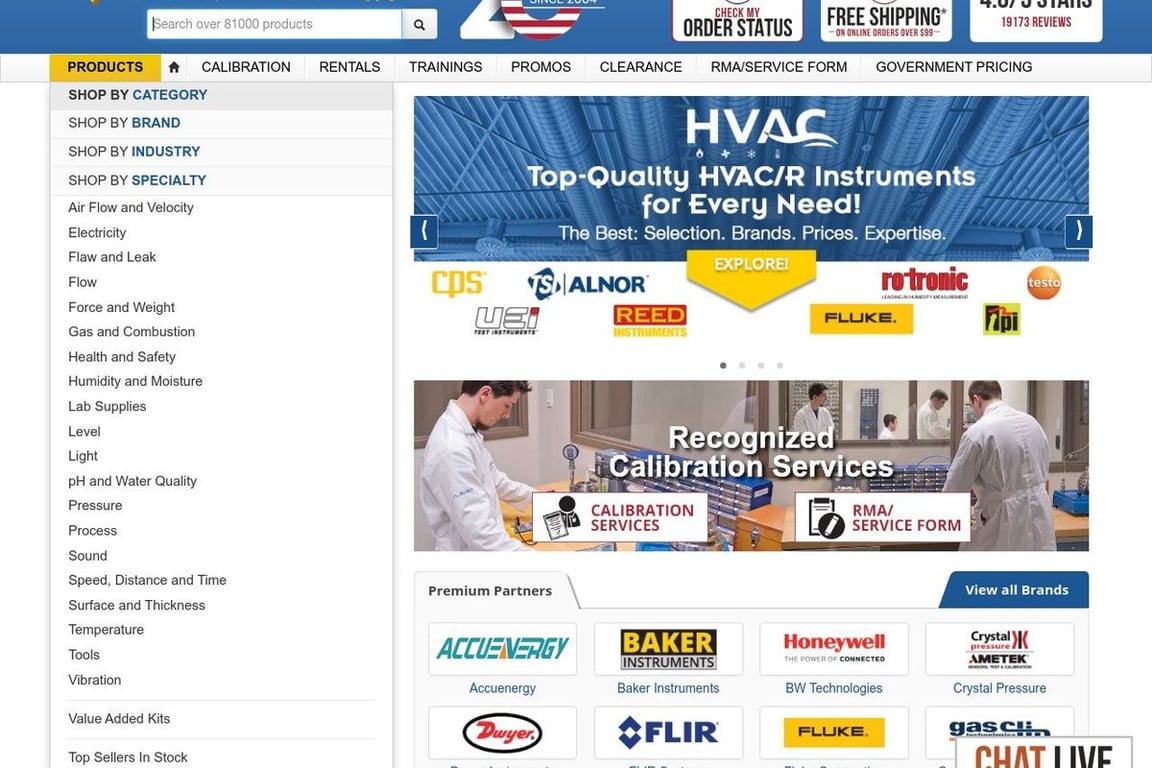This screenshot has width=1152, height=768.
Task: Select the second carousel dot
Action: 742,365
